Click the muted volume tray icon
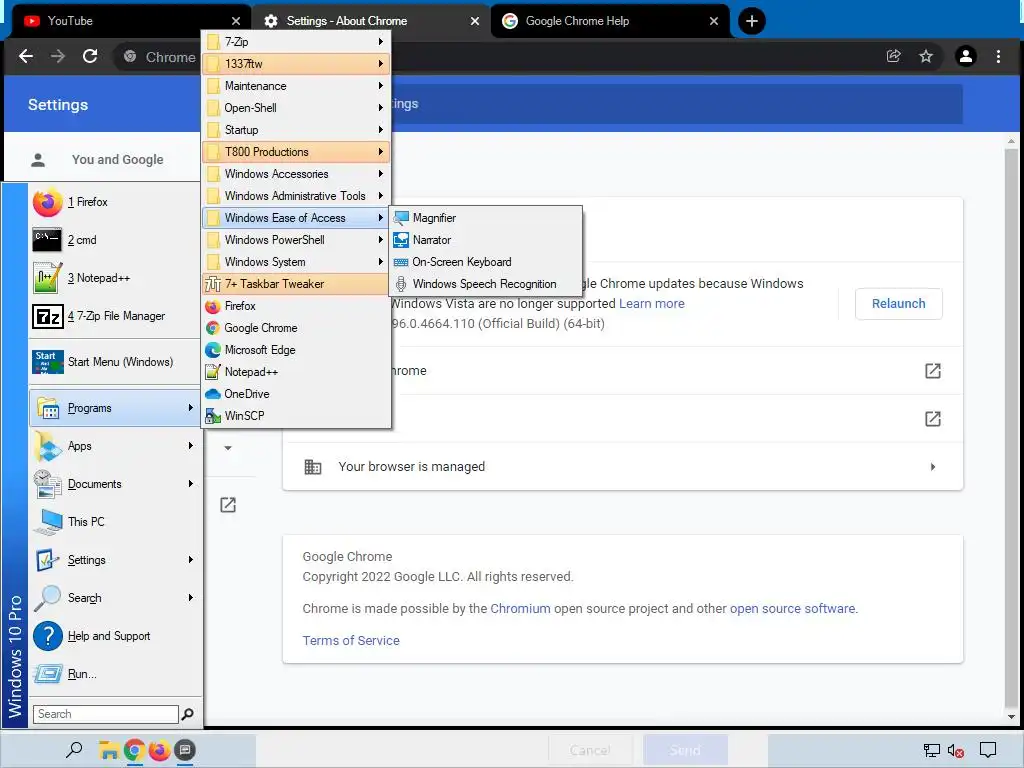Image resolution: width=1024 pixels, height=768 pixels. 955,751
